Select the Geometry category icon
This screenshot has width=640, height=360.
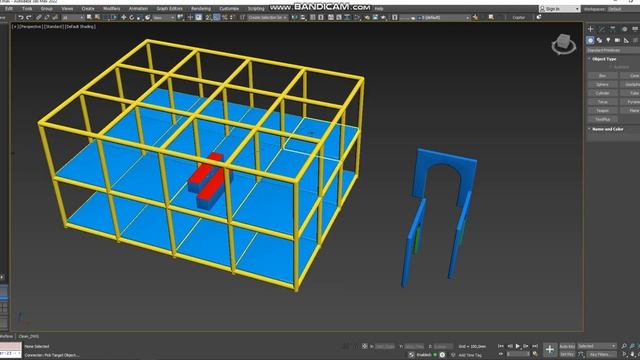tap(590, 40)
